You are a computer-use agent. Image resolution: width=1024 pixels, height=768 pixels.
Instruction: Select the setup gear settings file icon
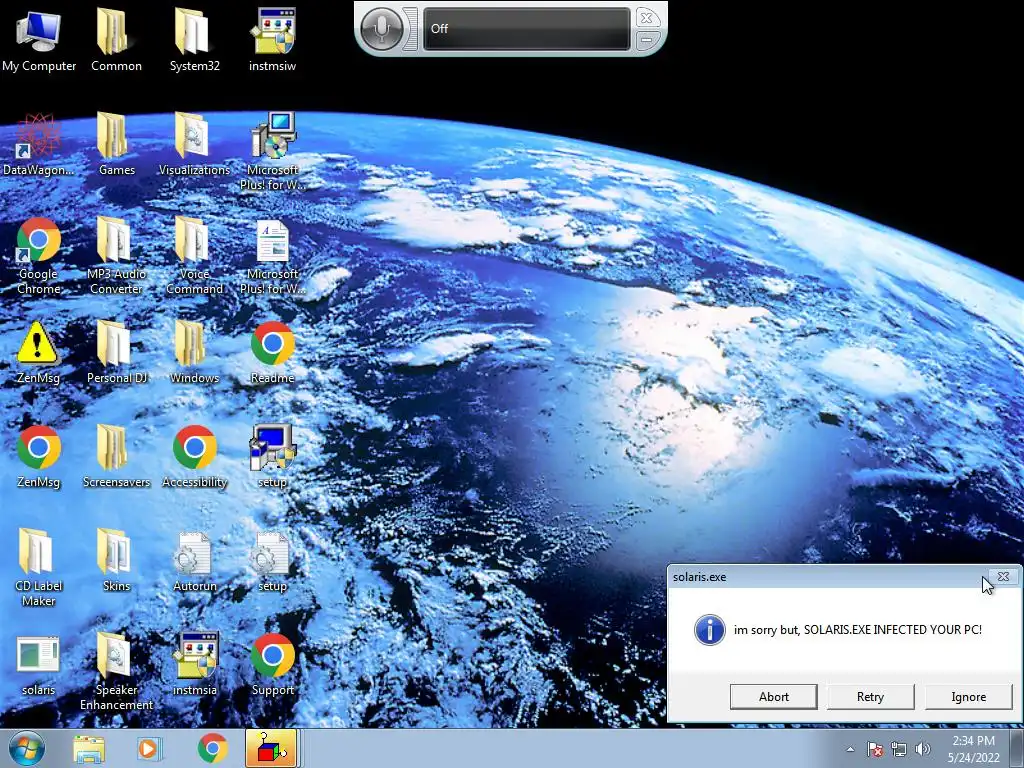click(x=272, y=560)
